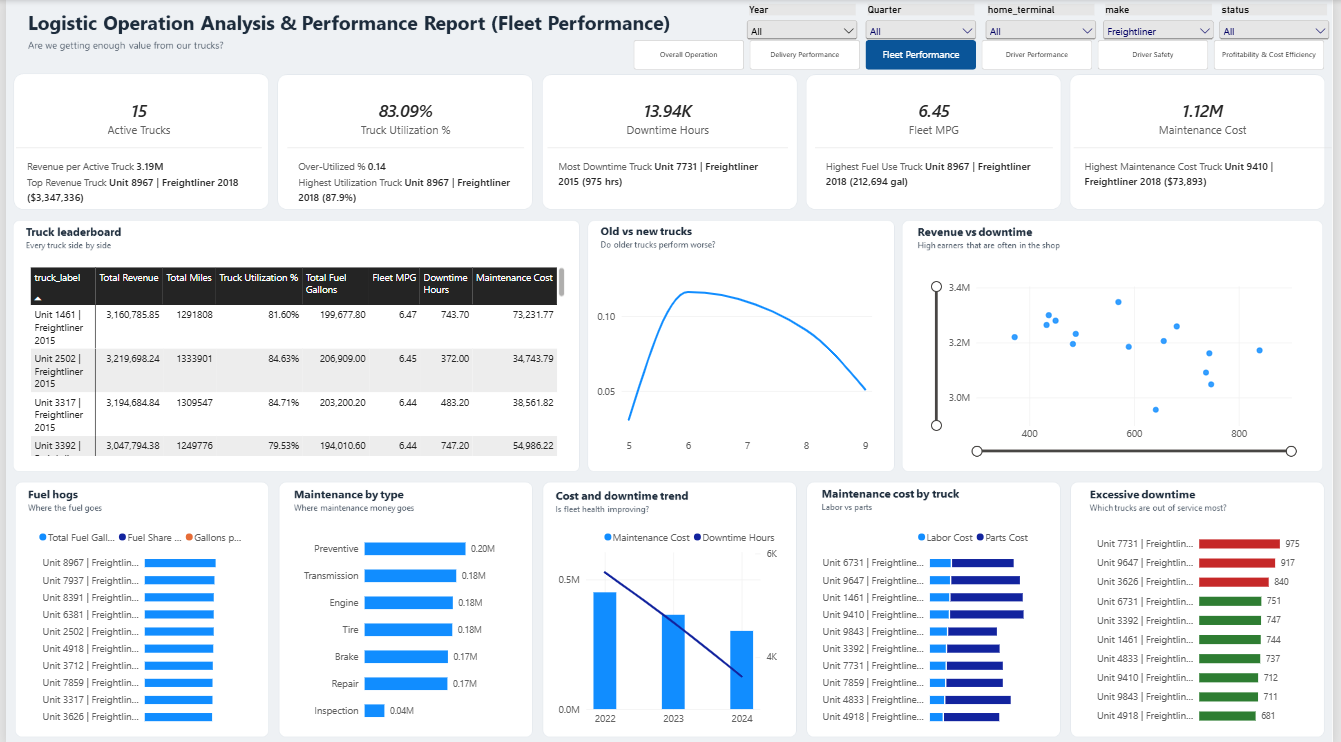1341x742 pixels.
Task: Click the Fuel Share legend marker in Fuel hogs
Action: [122, 537]
